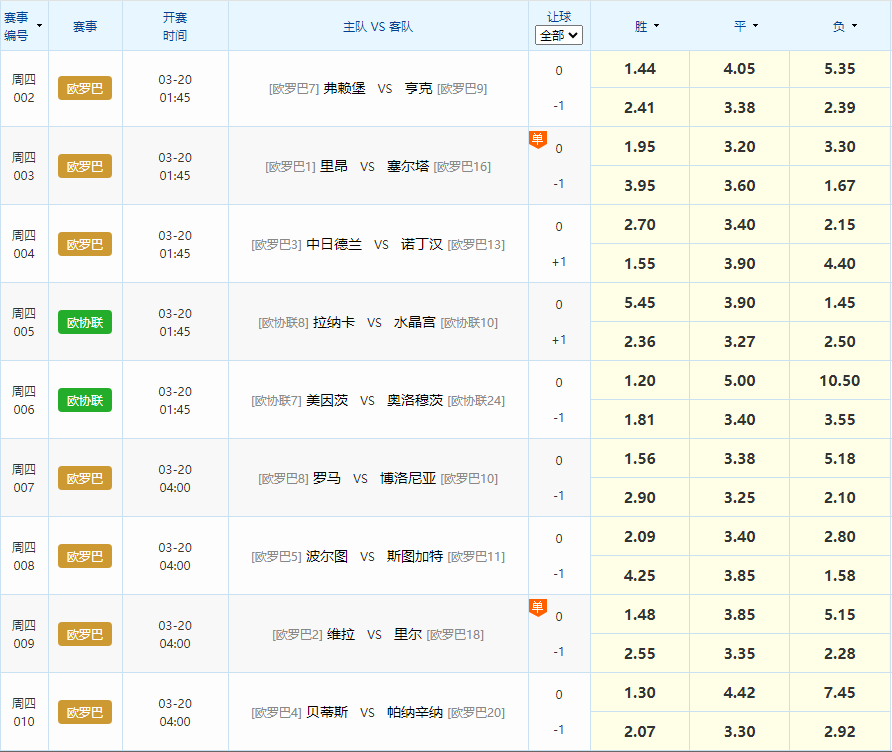Click the 欧罗巴 league badge for match 003
This screenshot has height=752, width=892.
85,166
